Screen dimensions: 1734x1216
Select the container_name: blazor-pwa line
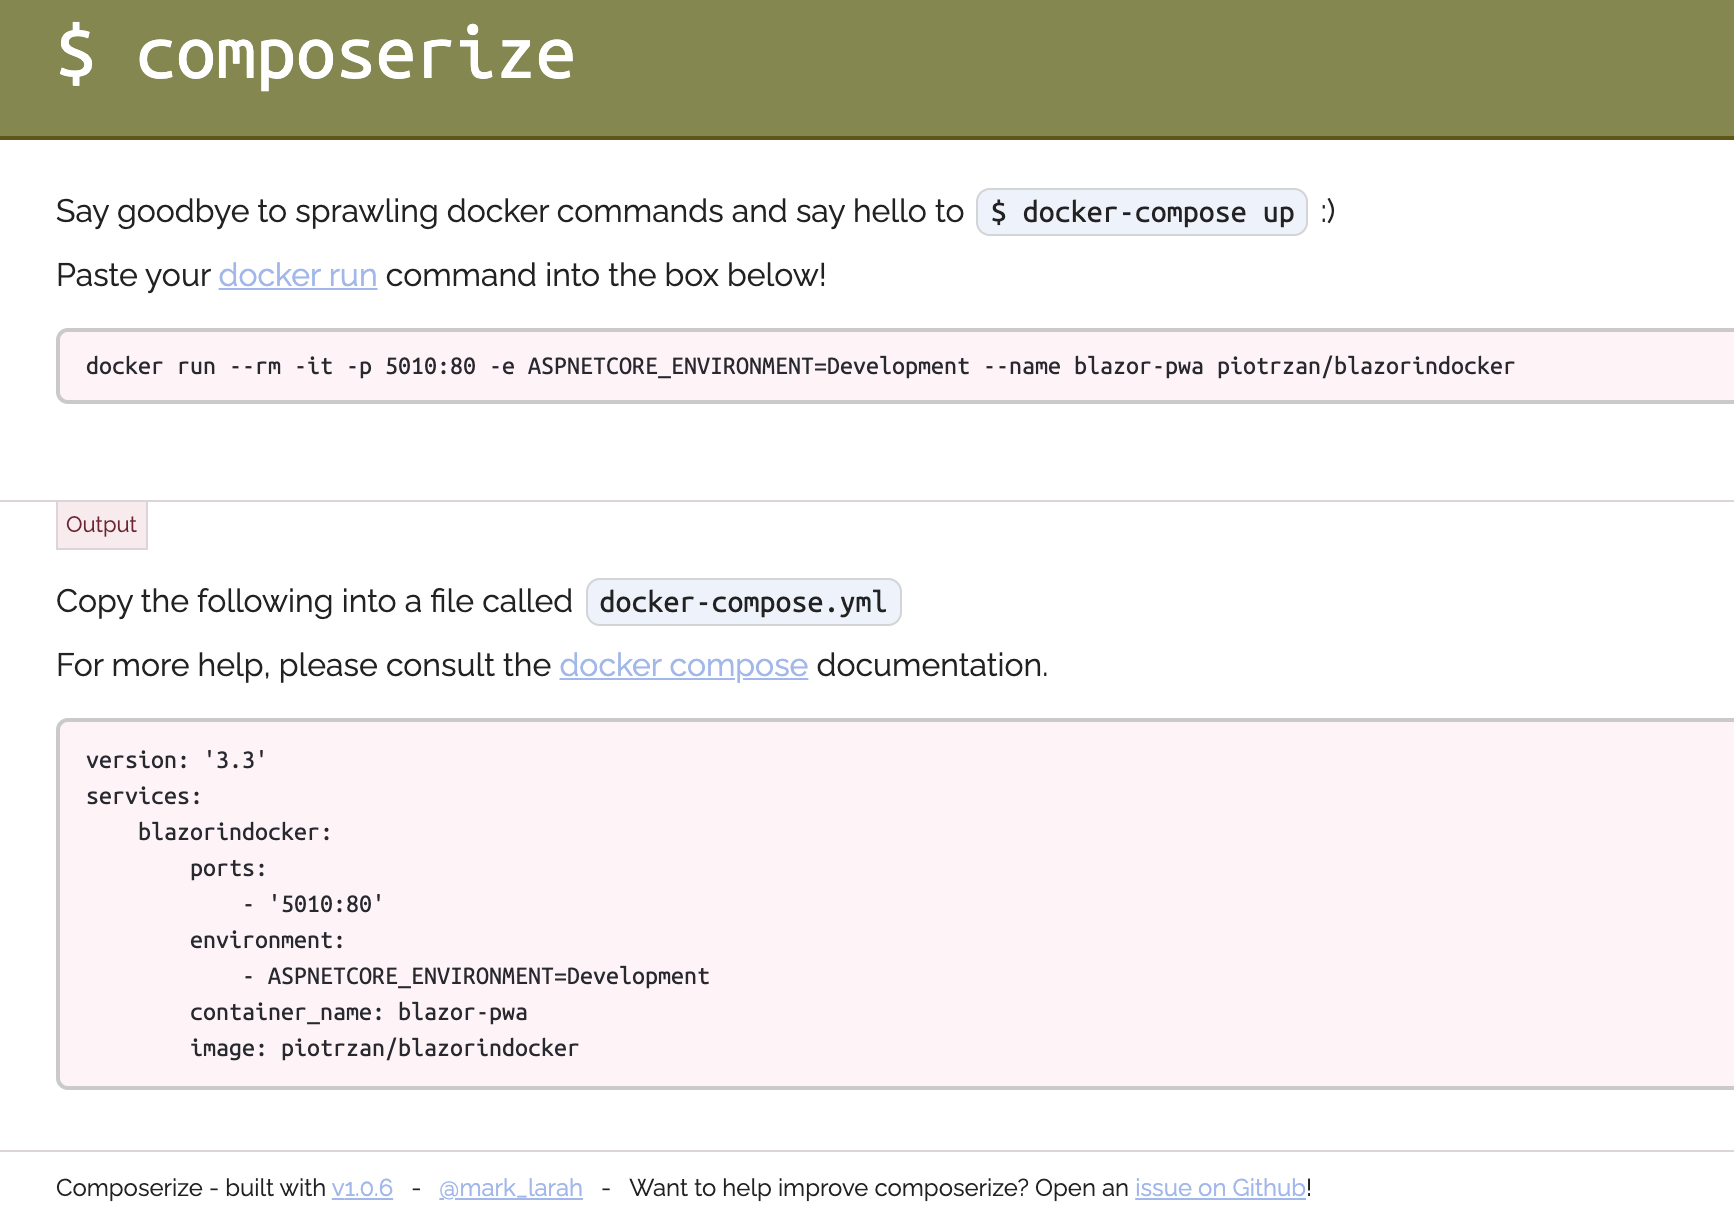[x=358, y=1011]
